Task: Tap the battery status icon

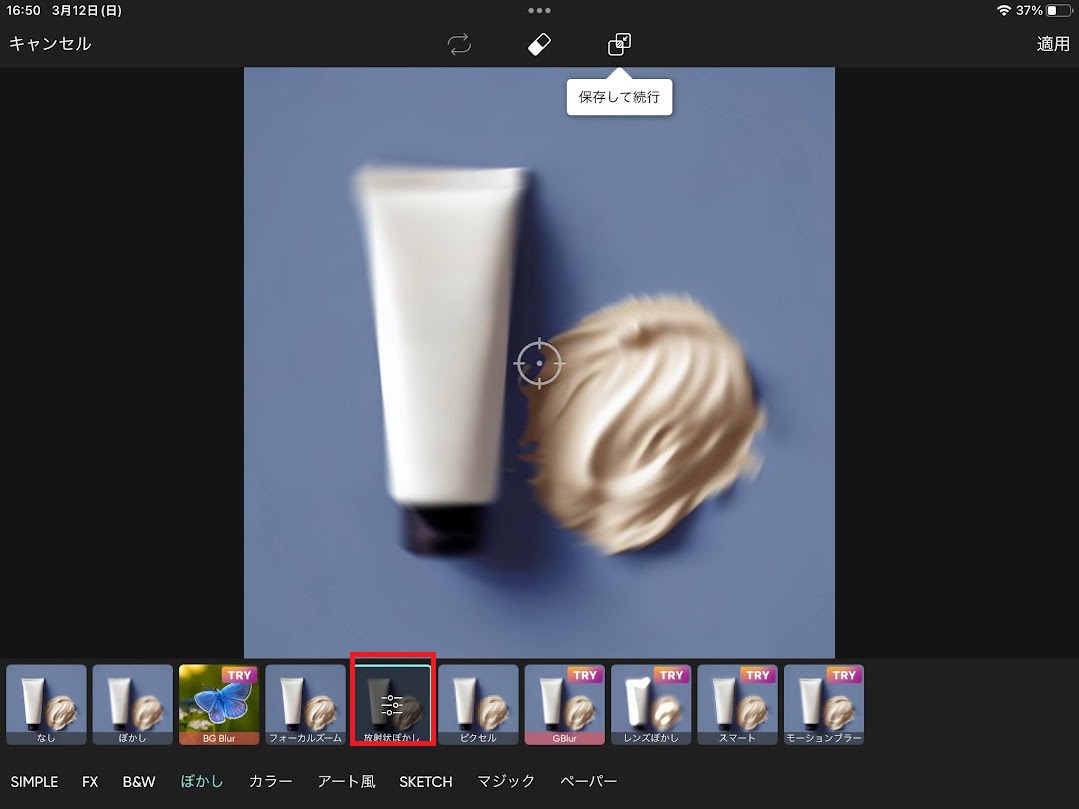Action: click(x=1058, y=11)
